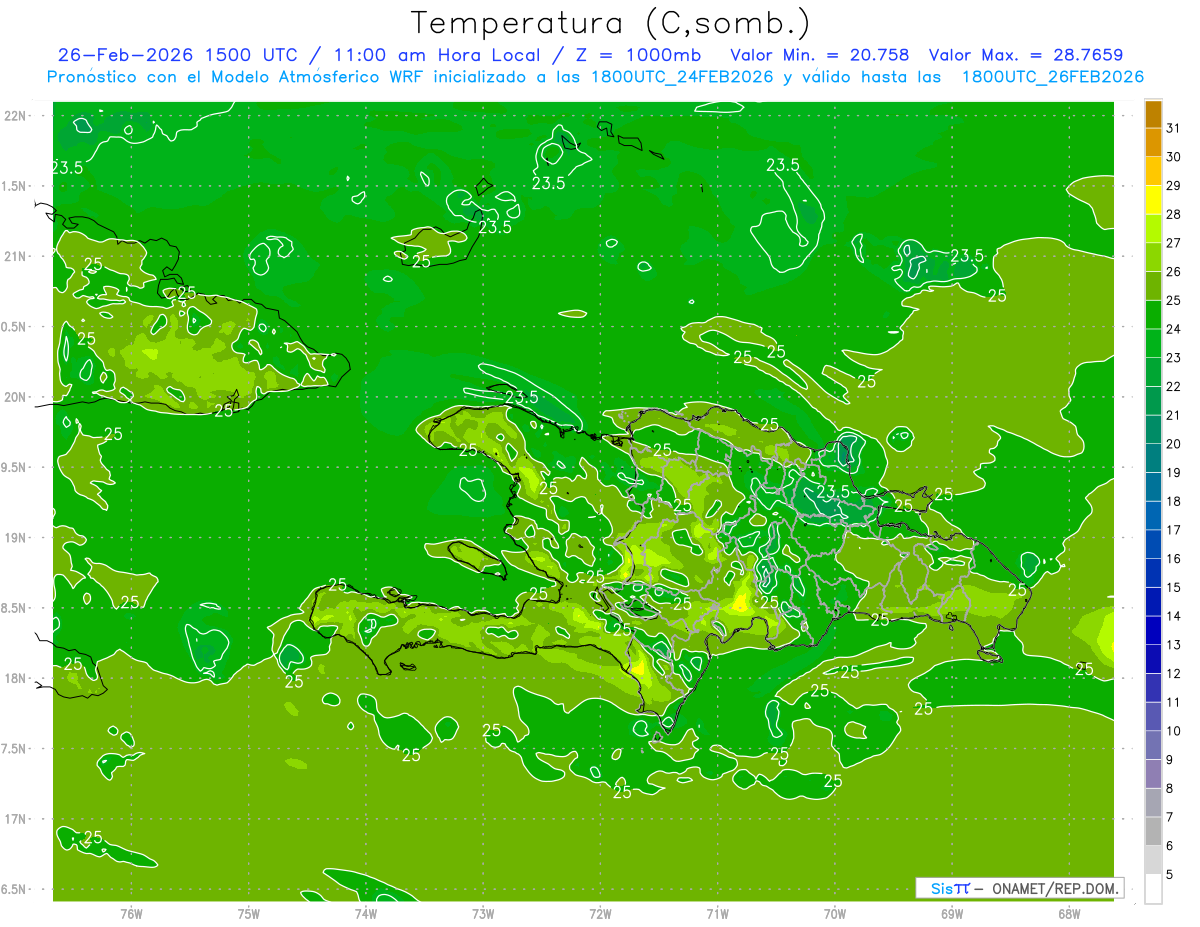Click the legend tick label 5
1200x927 pixels.
tap(1170, 874)
